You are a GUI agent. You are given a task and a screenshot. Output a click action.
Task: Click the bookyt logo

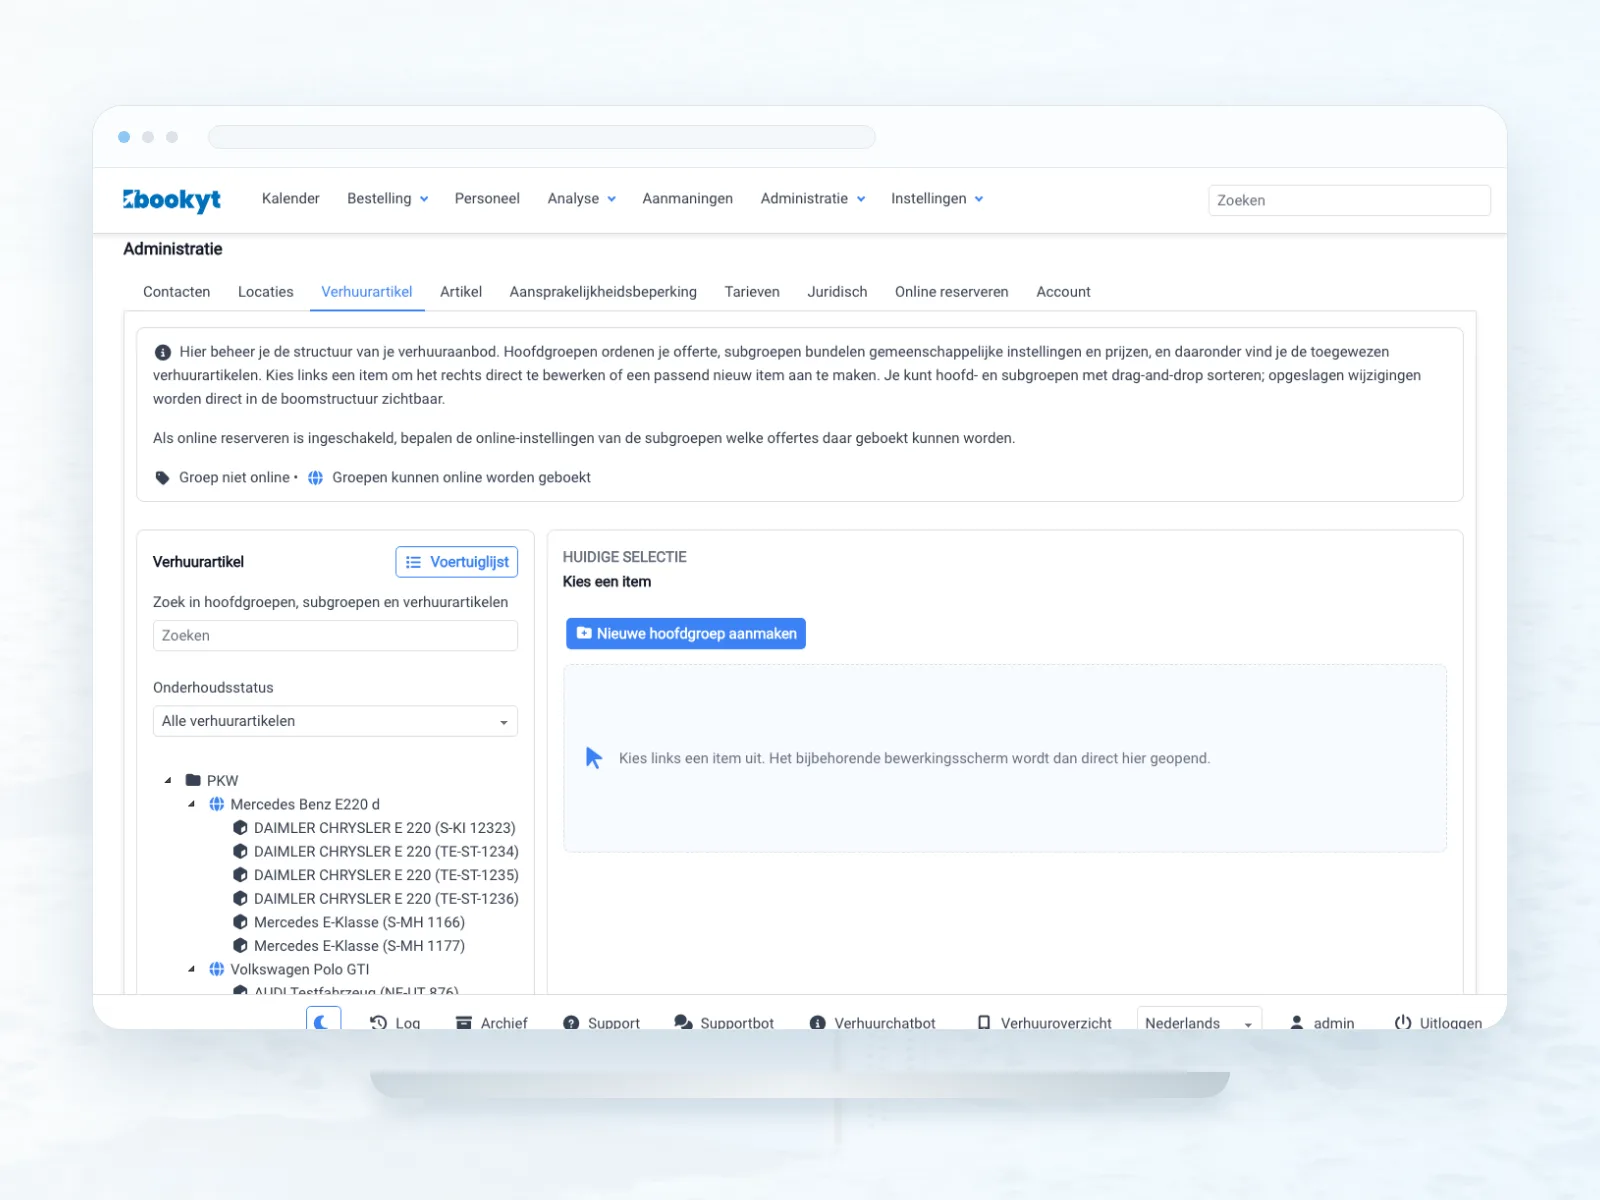point(172,200)
